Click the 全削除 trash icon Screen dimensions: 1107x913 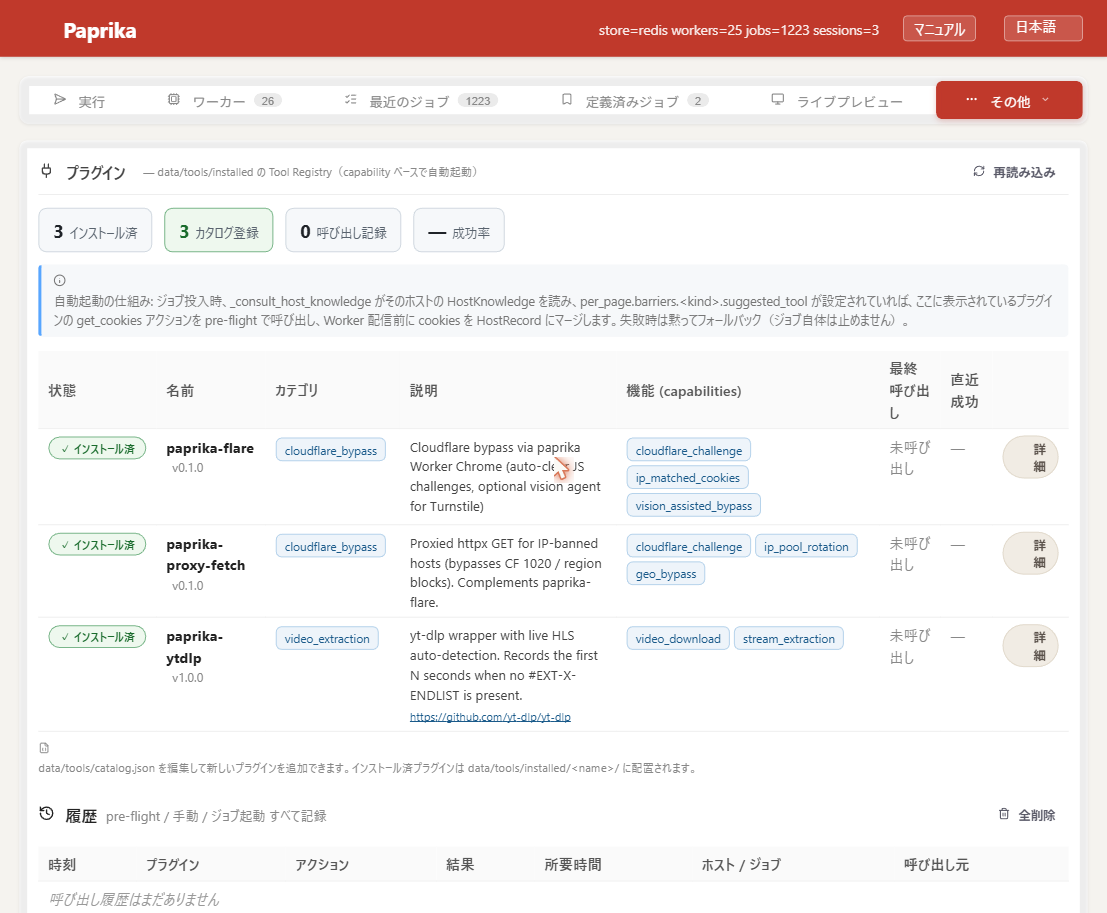[1004, 814]
